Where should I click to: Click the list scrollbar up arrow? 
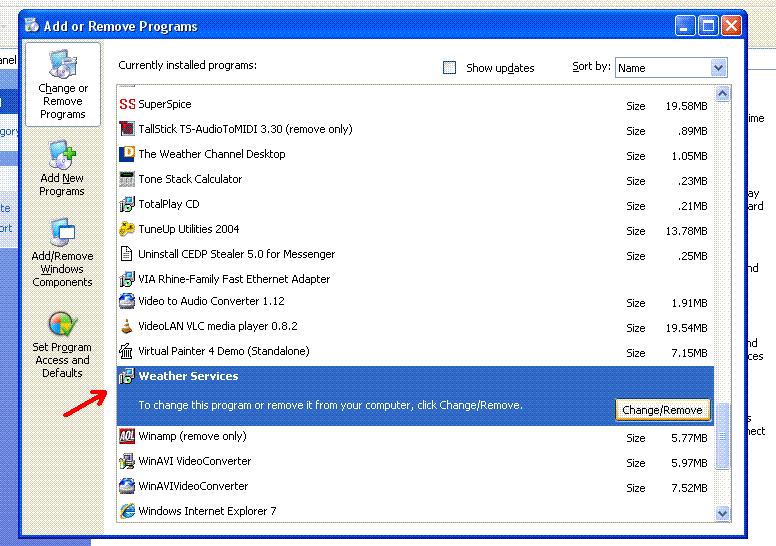723,93
